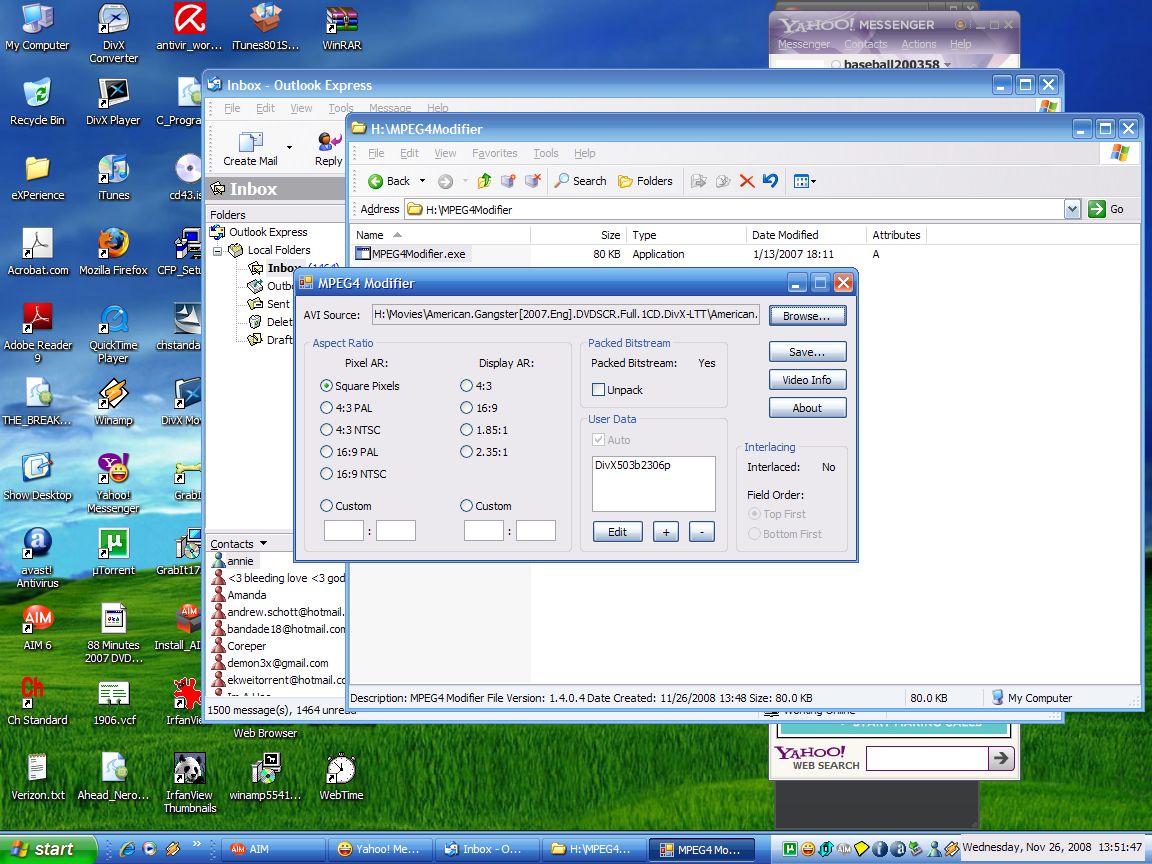The image size is (1152, 864).
Task: Open Search in the explorer toolbar
Action: [x=580, y=181]
